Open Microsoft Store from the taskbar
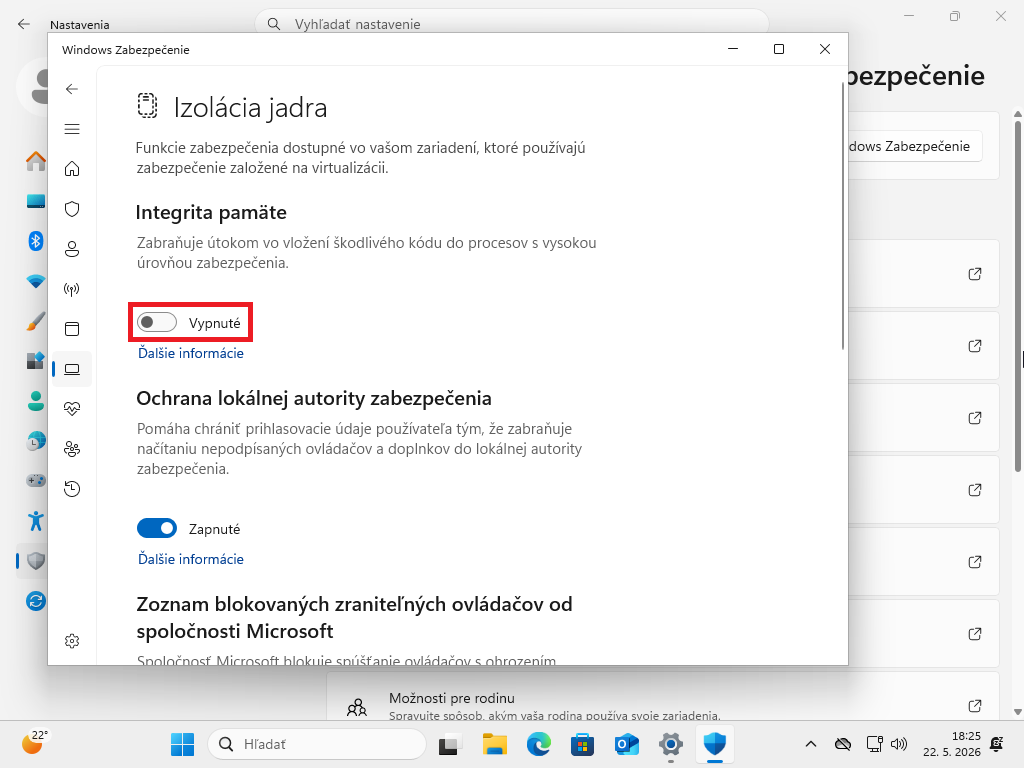1024x768 pixels. [583, 744]
